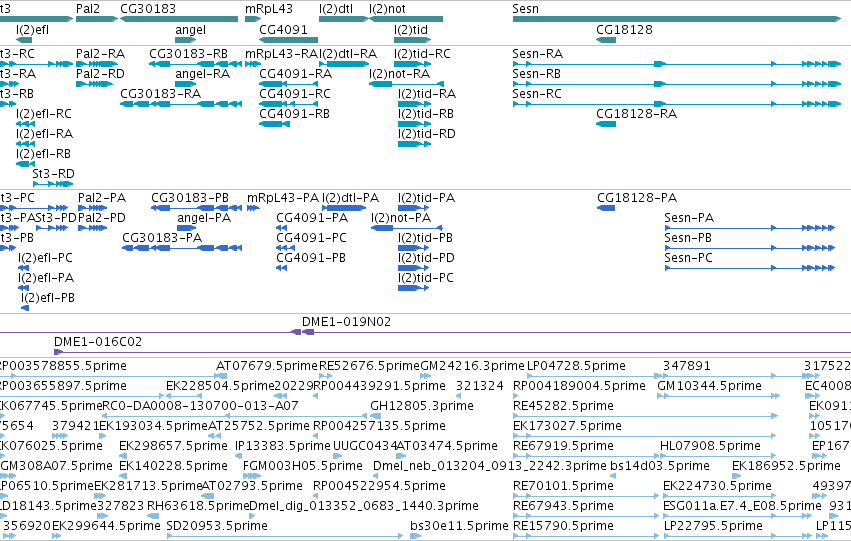Select the Pal2 gene arrow glyph
The image size is (851, 541).
[x=97, y=20]
